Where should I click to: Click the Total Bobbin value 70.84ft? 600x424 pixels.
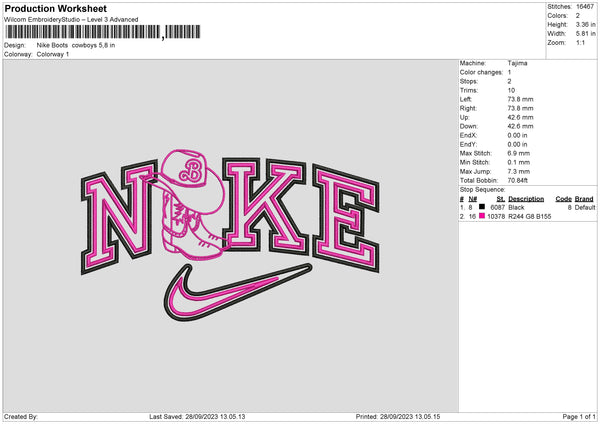(518, 180)
